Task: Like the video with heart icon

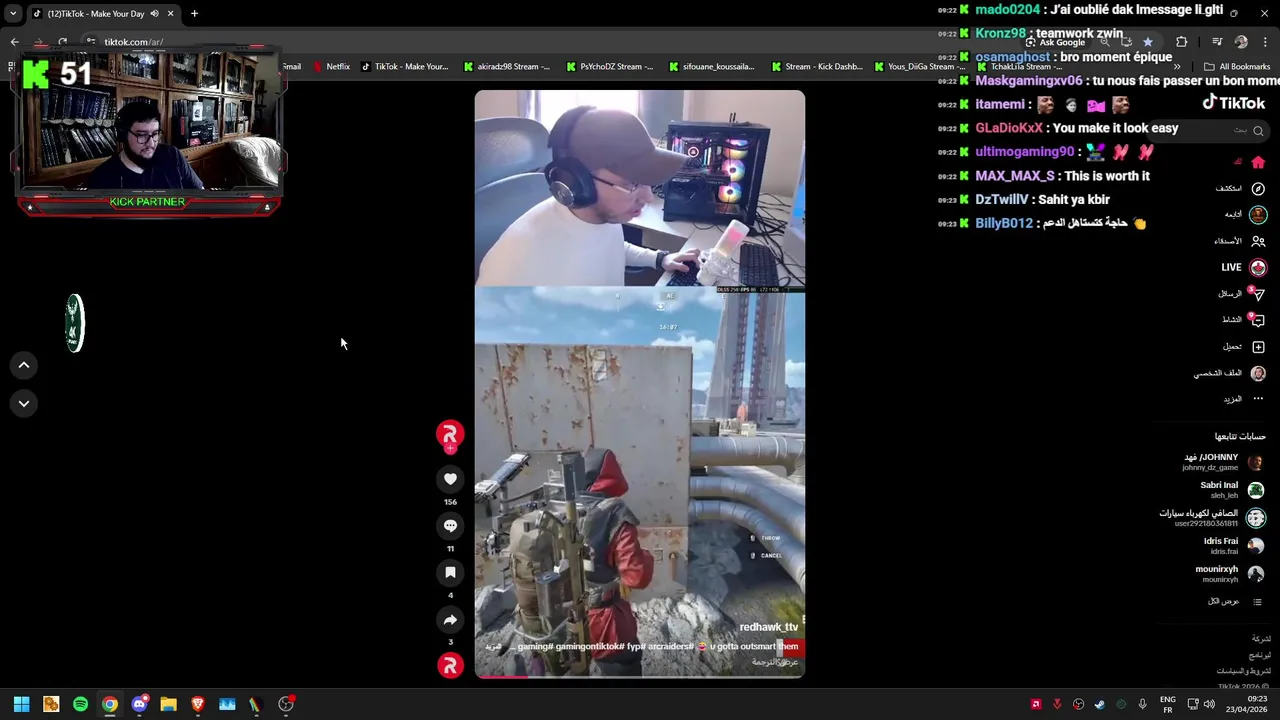Action: [450, 479]
